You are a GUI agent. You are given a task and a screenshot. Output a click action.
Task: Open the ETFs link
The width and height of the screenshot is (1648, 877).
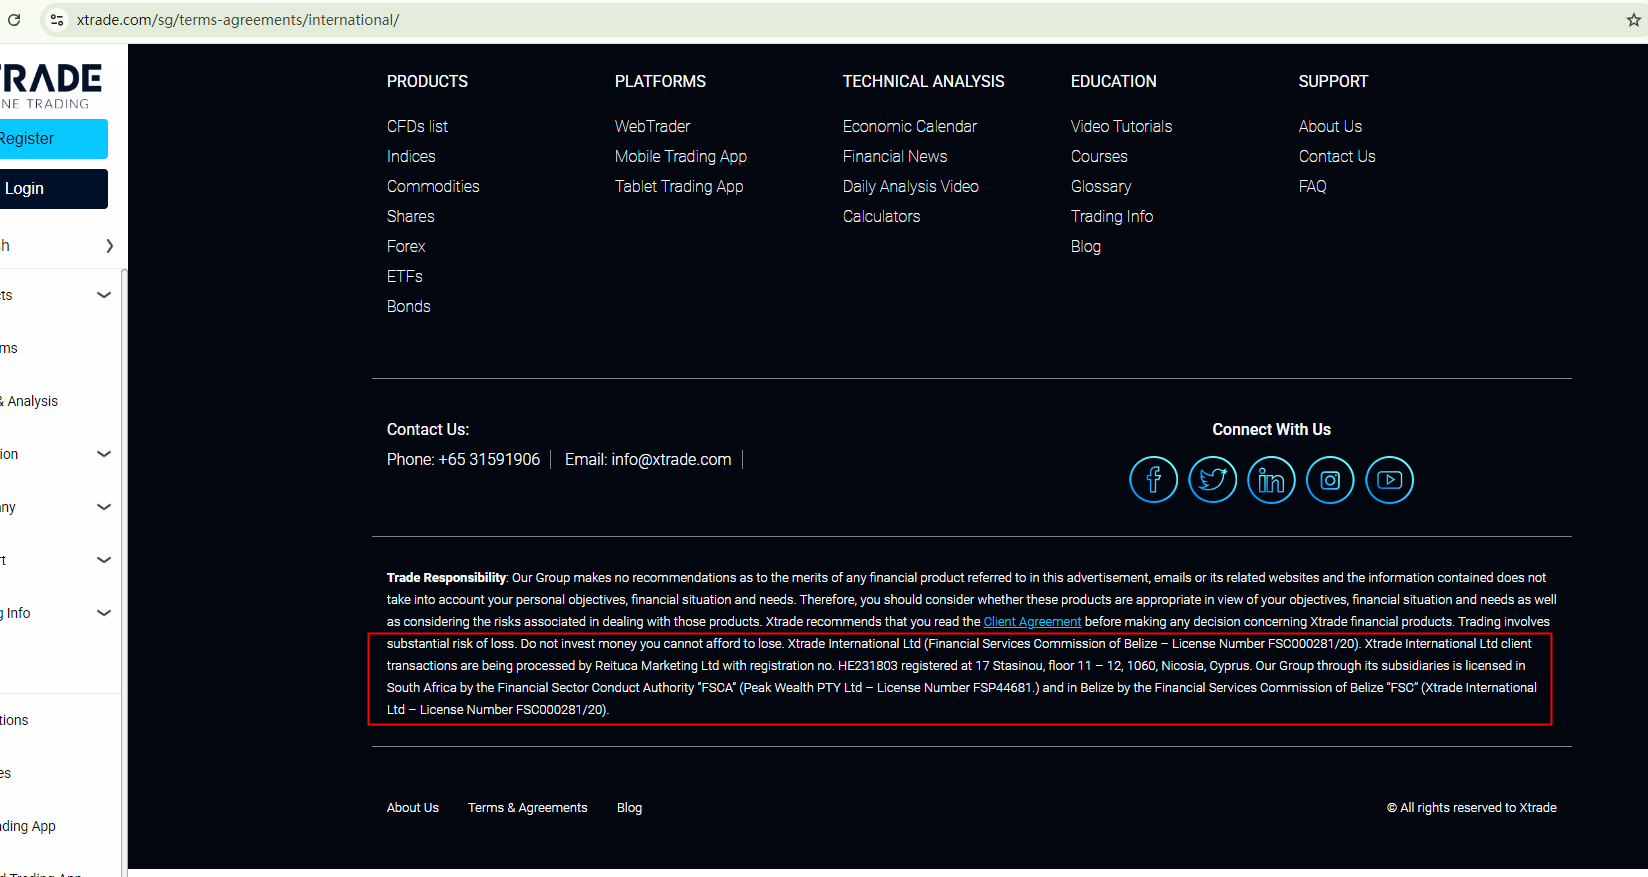[x=405, y=277]
